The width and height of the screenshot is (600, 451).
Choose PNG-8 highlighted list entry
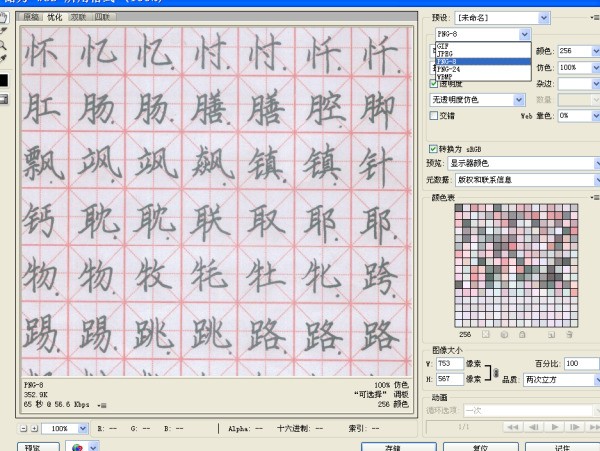coord(483,61)
